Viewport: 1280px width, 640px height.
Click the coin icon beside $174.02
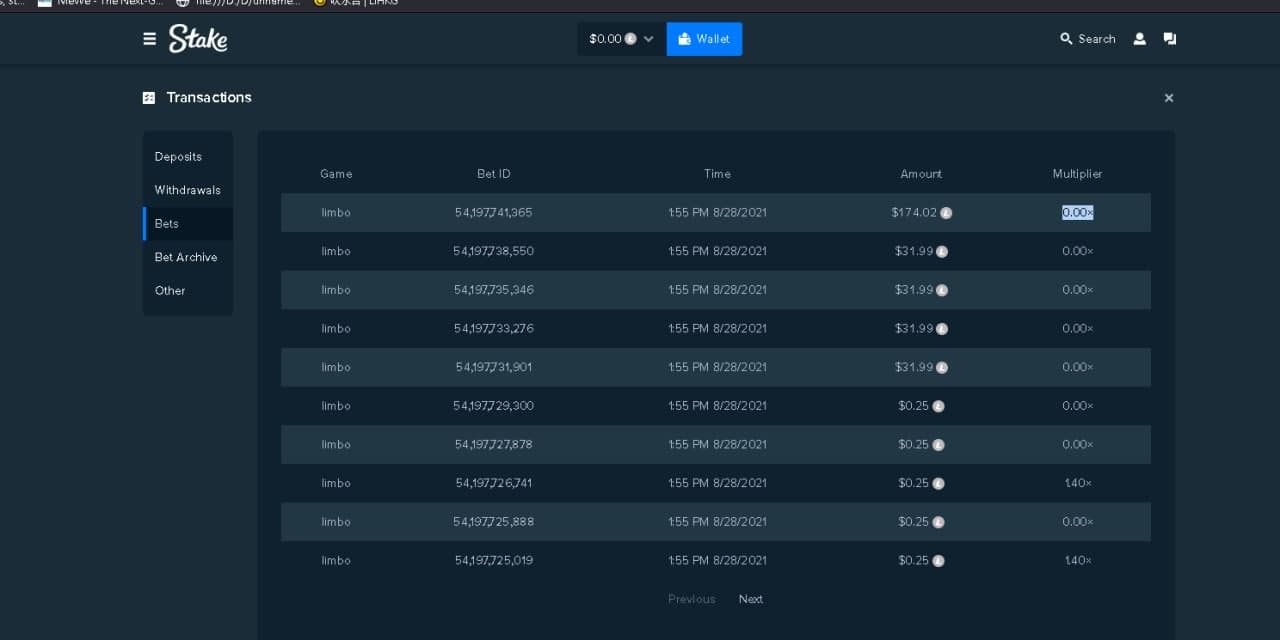click(x=946, y=213)
